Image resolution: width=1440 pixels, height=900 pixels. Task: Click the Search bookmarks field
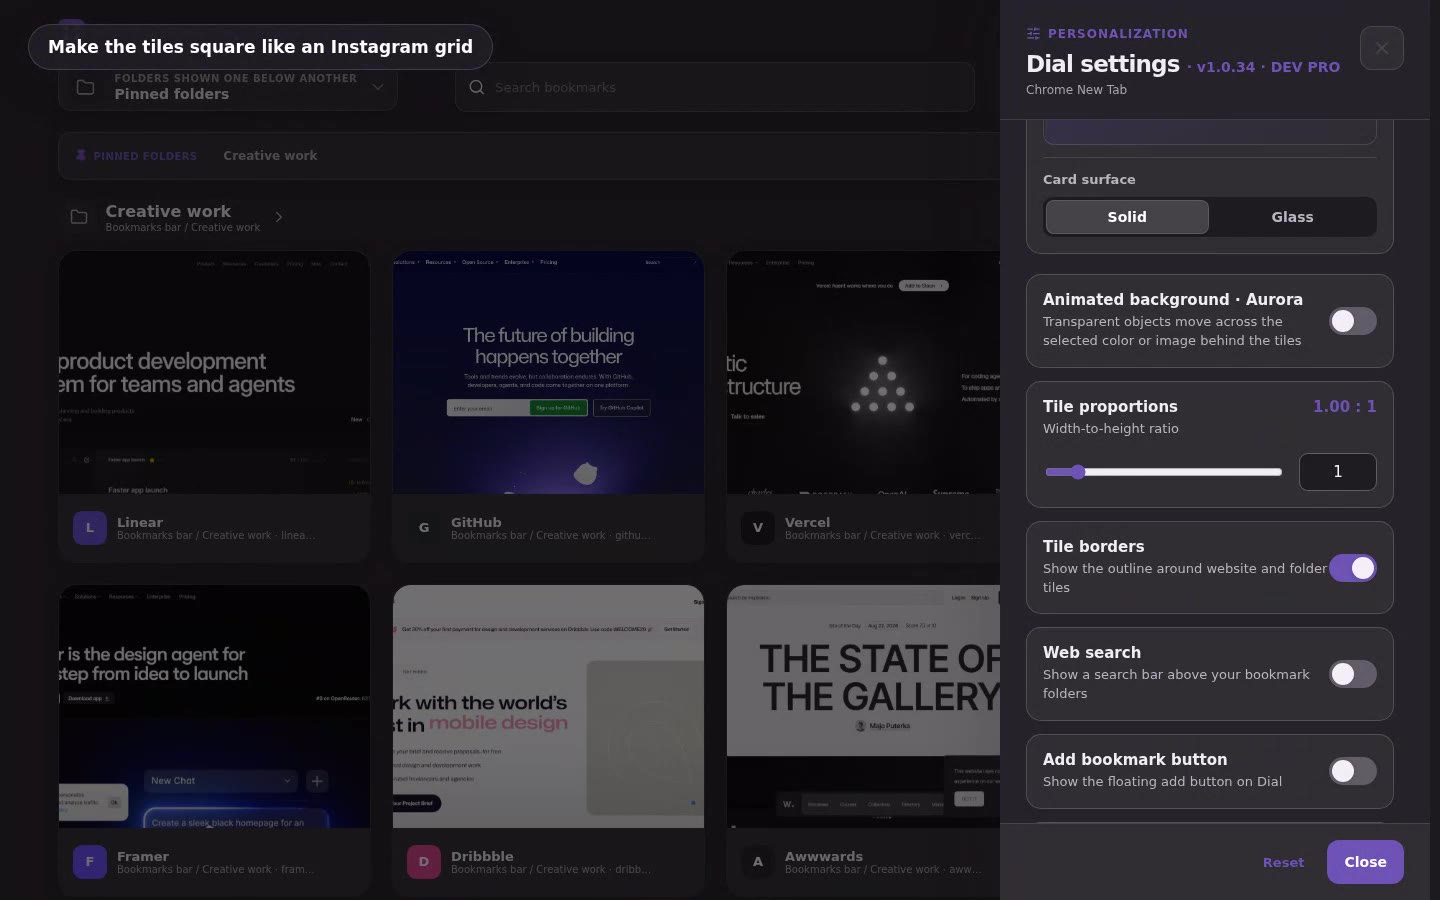[x=714, y=87]
